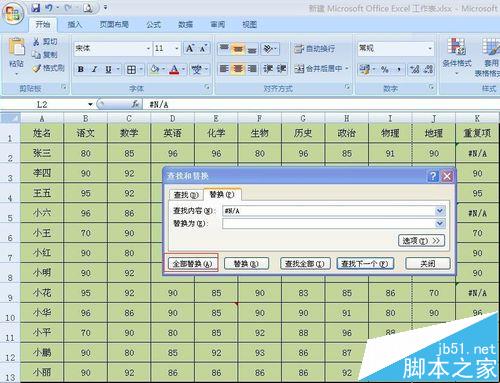Click the Replace (替换) button
The height and width of the screenshot is (383, 500).
[x=246, y=264]
